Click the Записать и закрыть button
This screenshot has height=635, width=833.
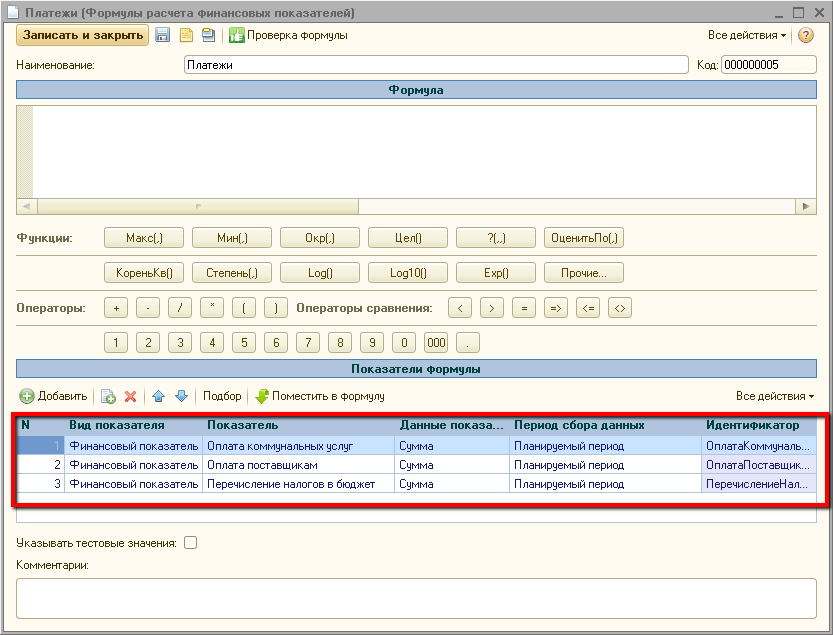pyautogui.click(x=82, y=35)
